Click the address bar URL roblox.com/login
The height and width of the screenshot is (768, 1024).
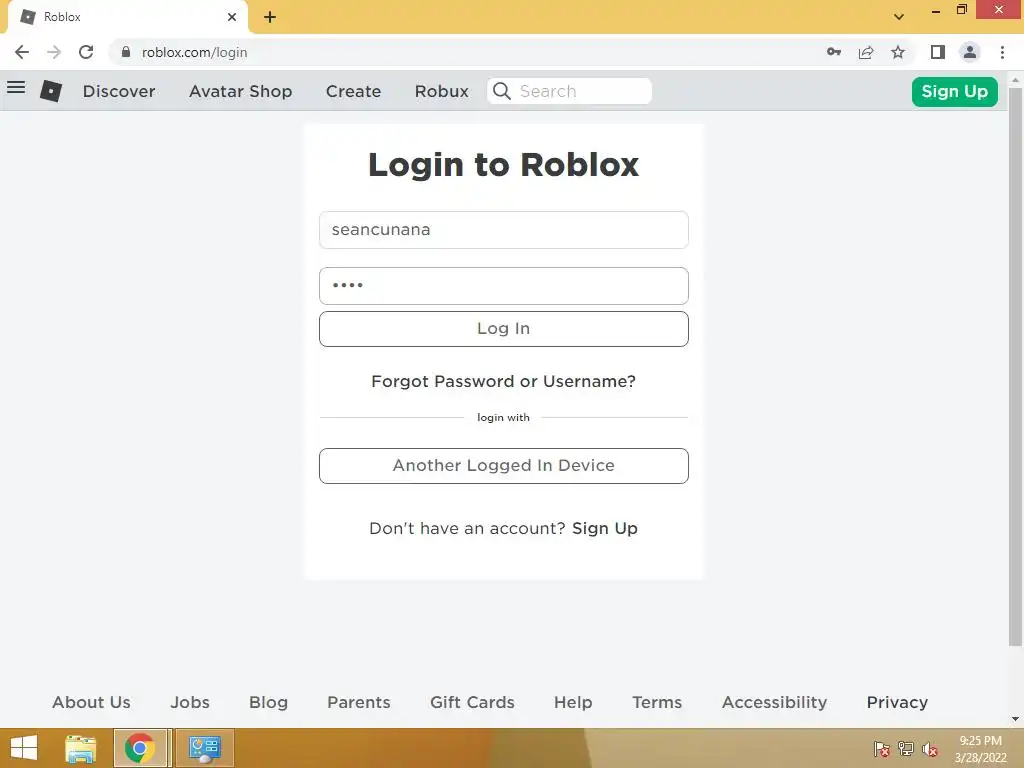click(x=195, y=52)
